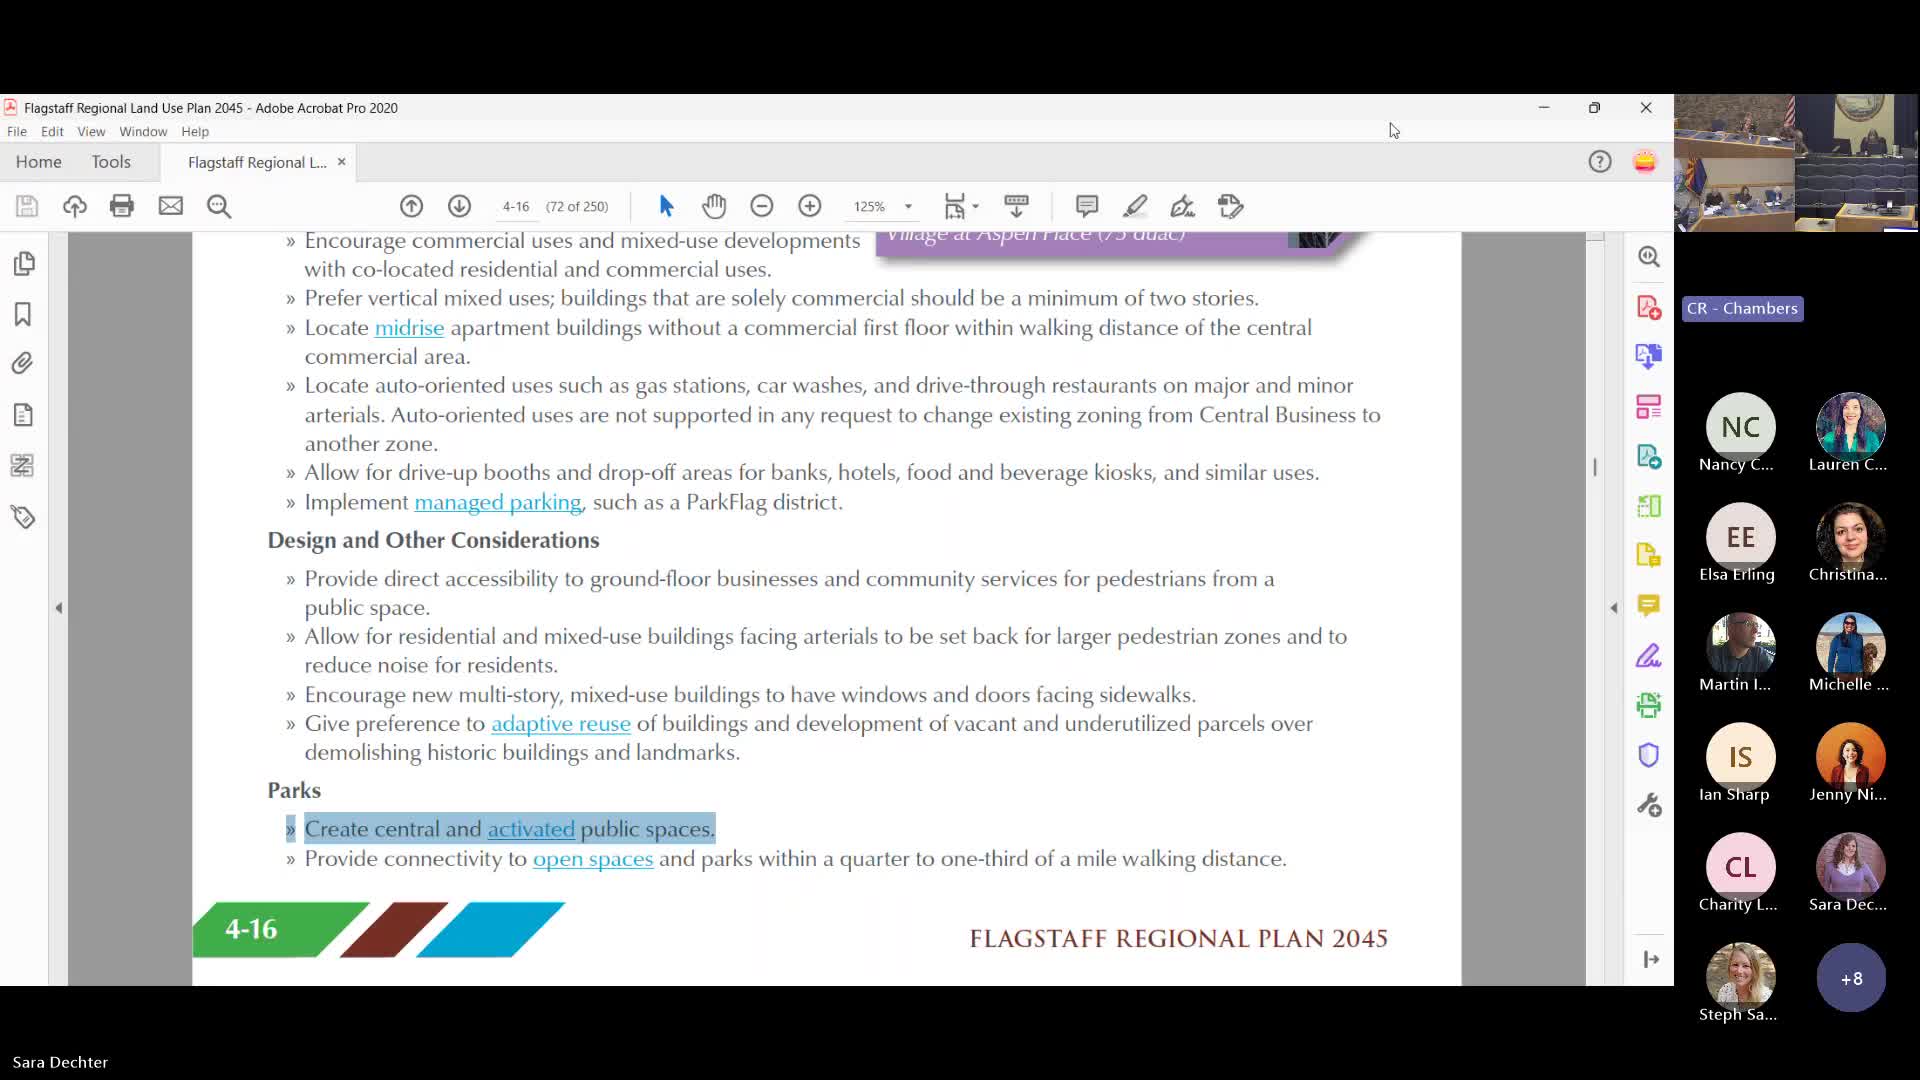The image size is (1920, 1080).
Task: Click the page number input field
Action: [516, 207]
